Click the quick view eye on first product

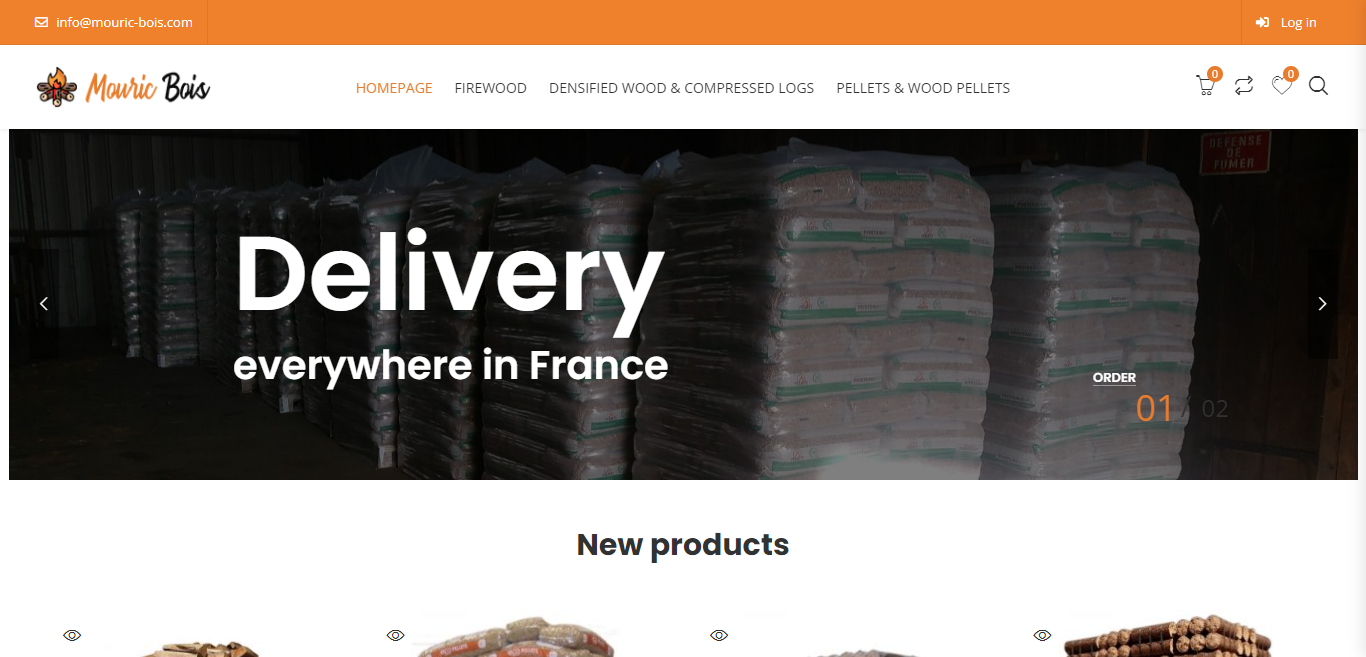pyautogui.click(x=72, y=635)
